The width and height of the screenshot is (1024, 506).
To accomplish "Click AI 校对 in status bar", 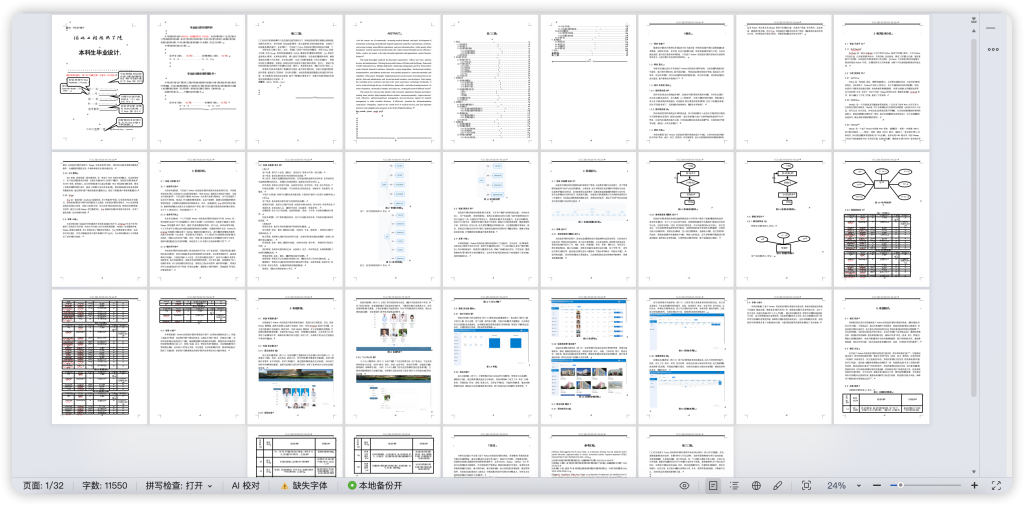I will (246, 486).
